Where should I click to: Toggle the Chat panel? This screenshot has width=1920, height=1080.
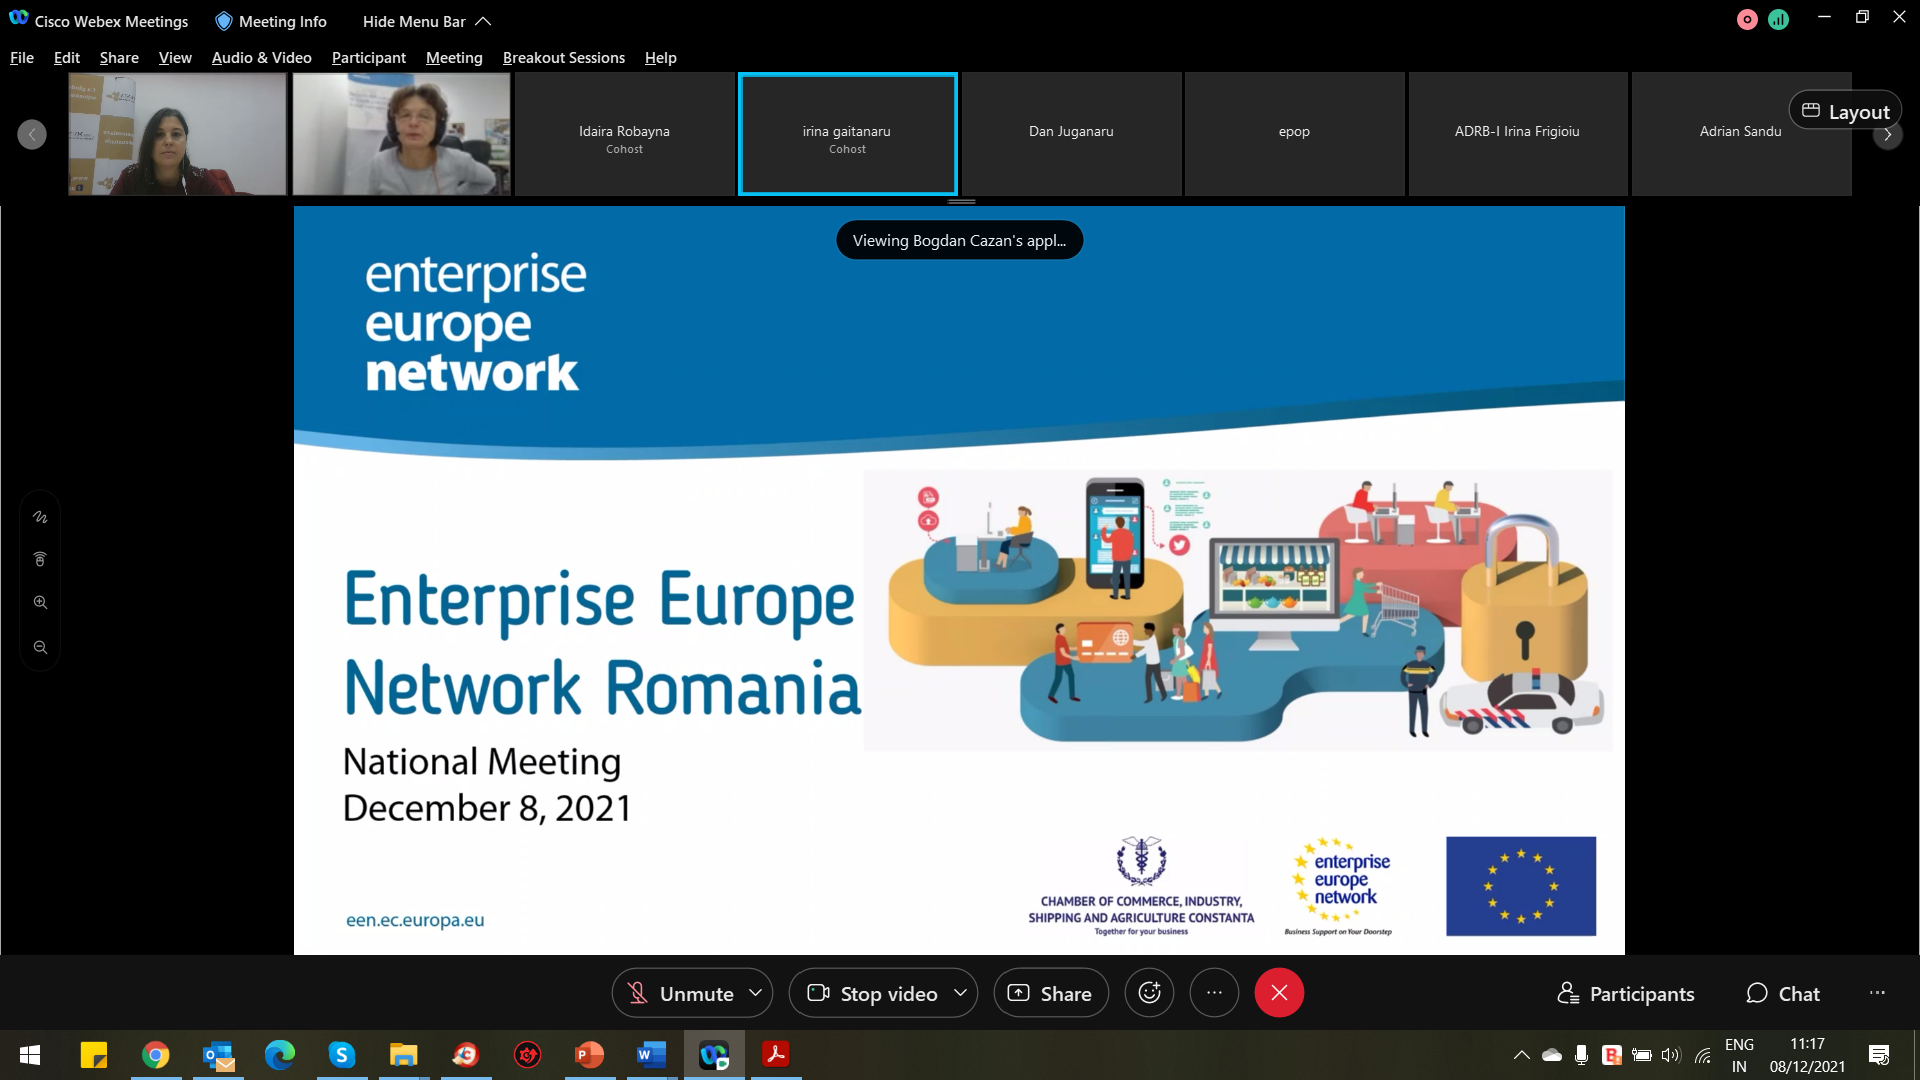pyautogui.click(x=1783, y=993)
